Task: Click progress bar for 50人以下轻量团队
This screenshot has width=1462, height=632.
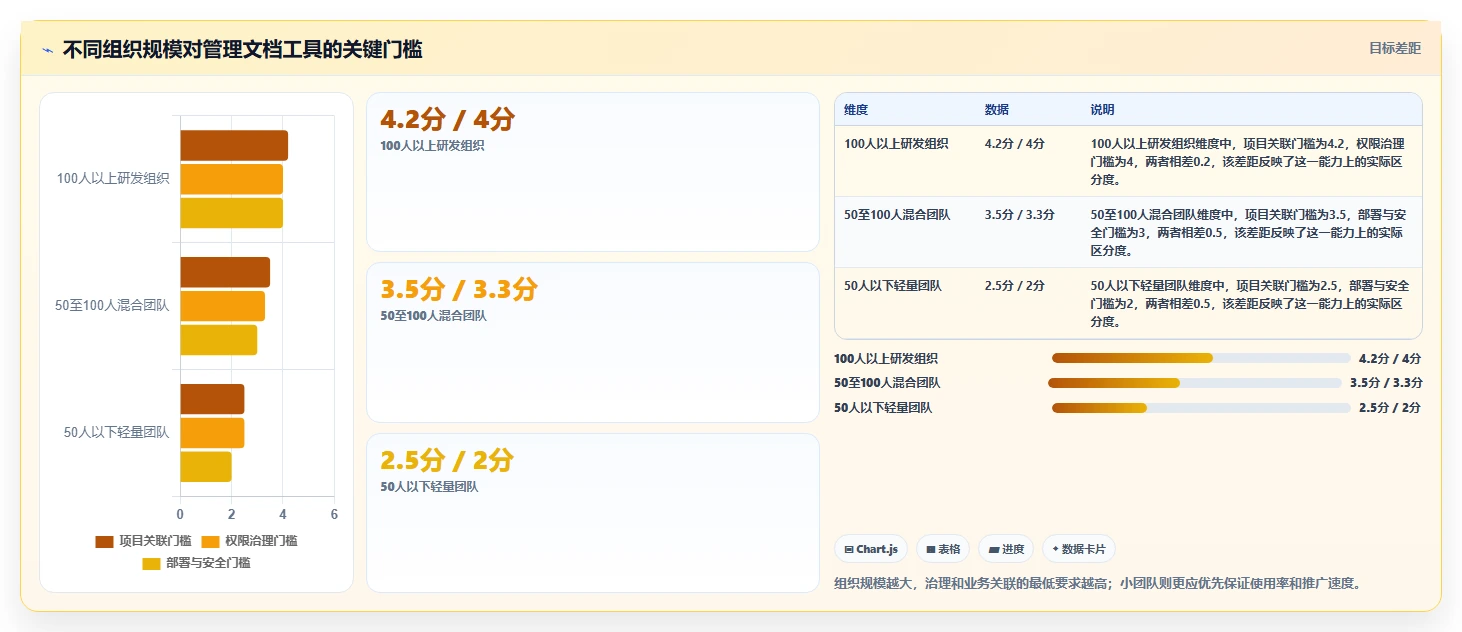Action: [x=1201, y=408]
